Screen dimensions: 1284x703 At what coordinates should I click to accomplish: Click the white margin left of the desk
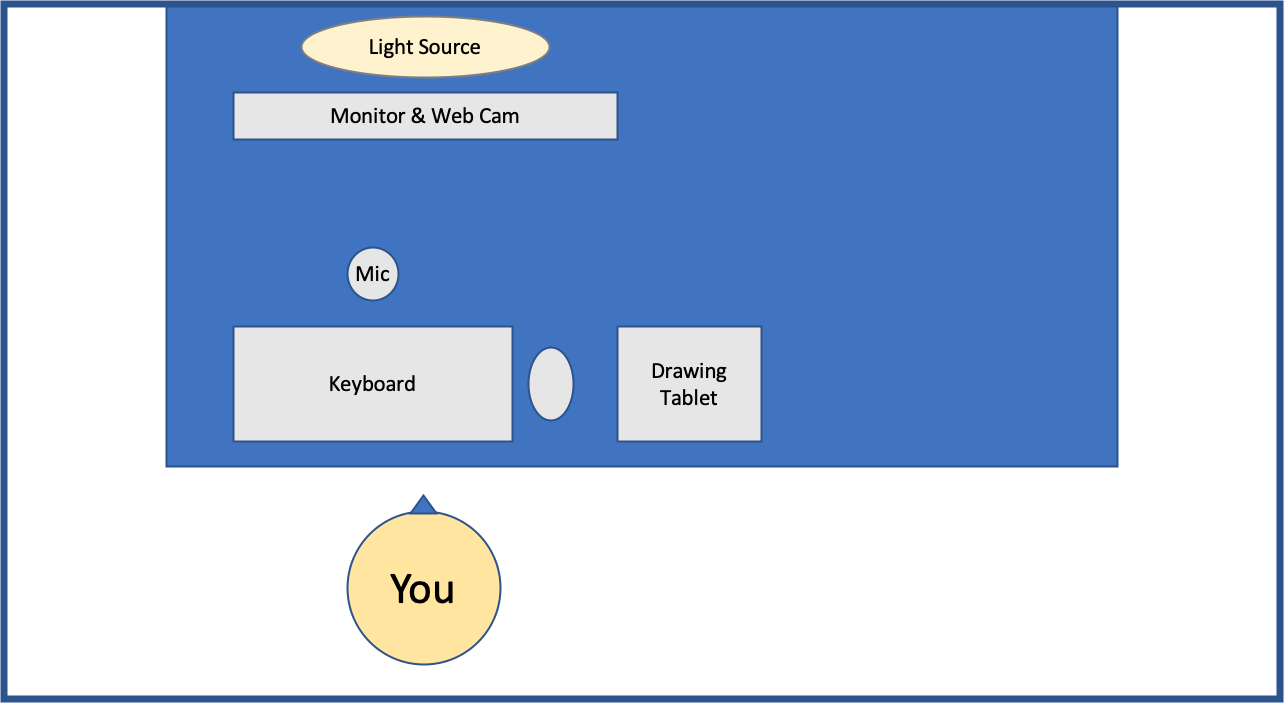tap(85, 250)
